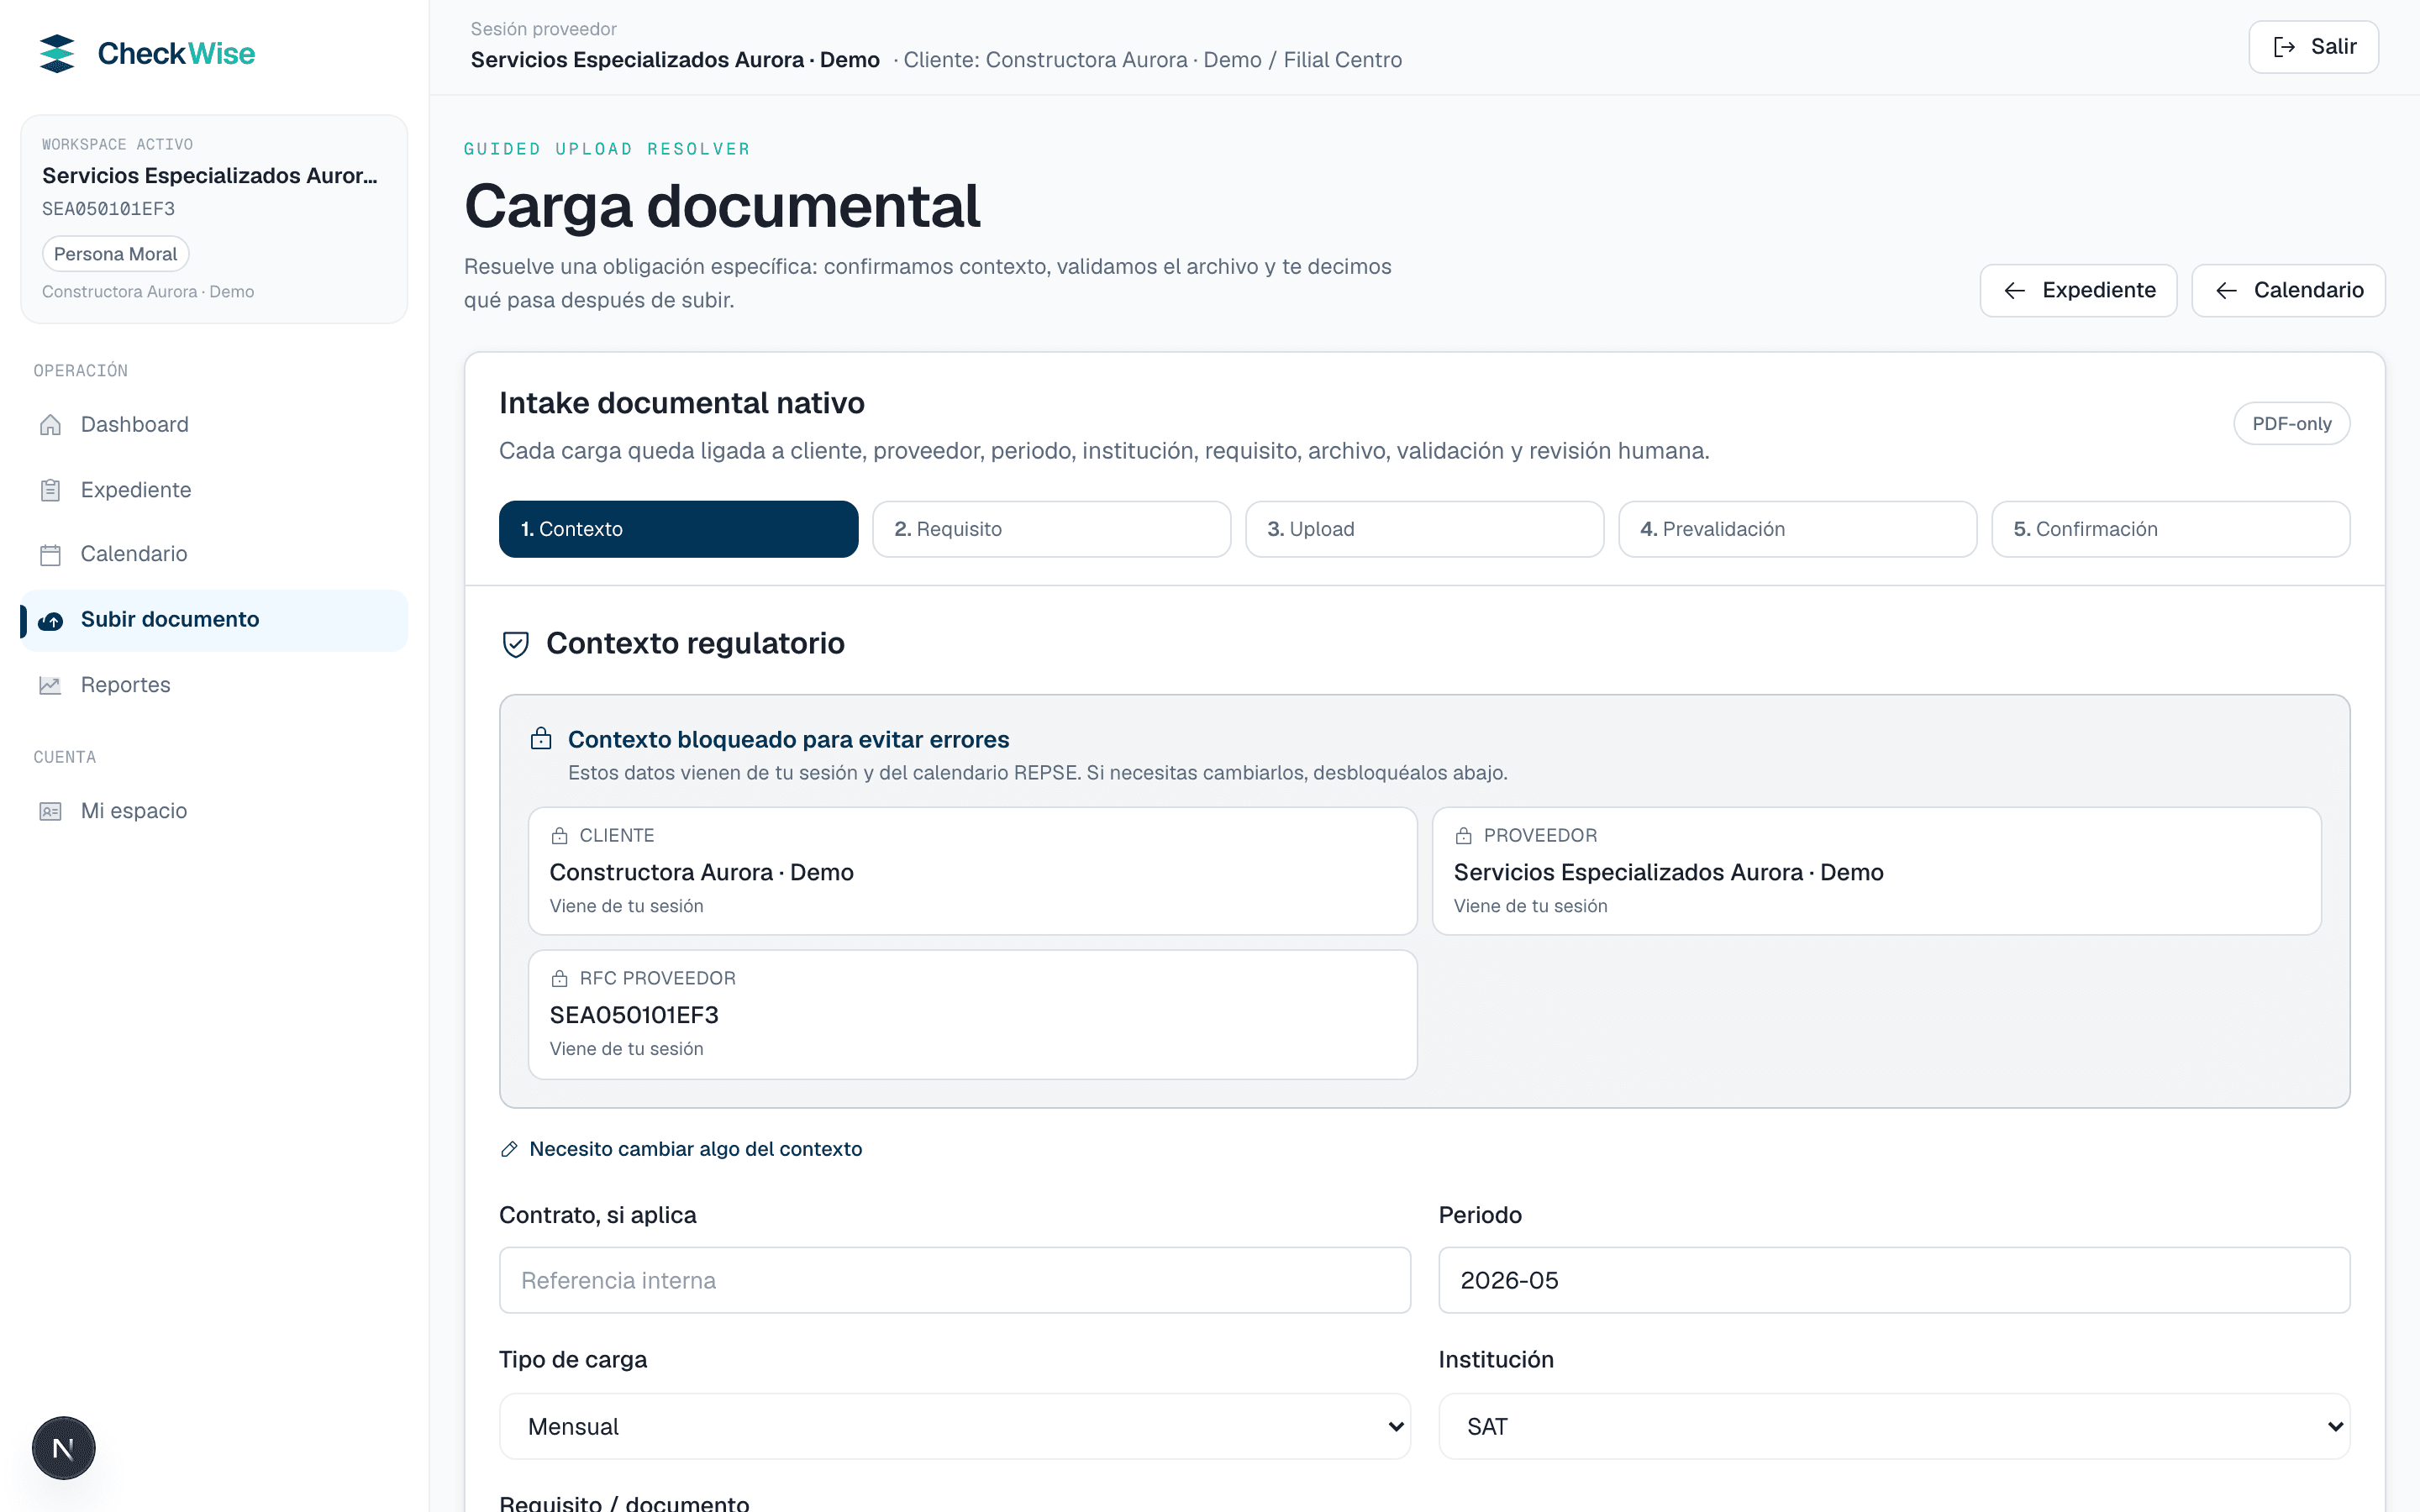The width and height of the screenshot is (2420, 1512).
Task: Open Mi espacio account page
Action: [214, 811]
